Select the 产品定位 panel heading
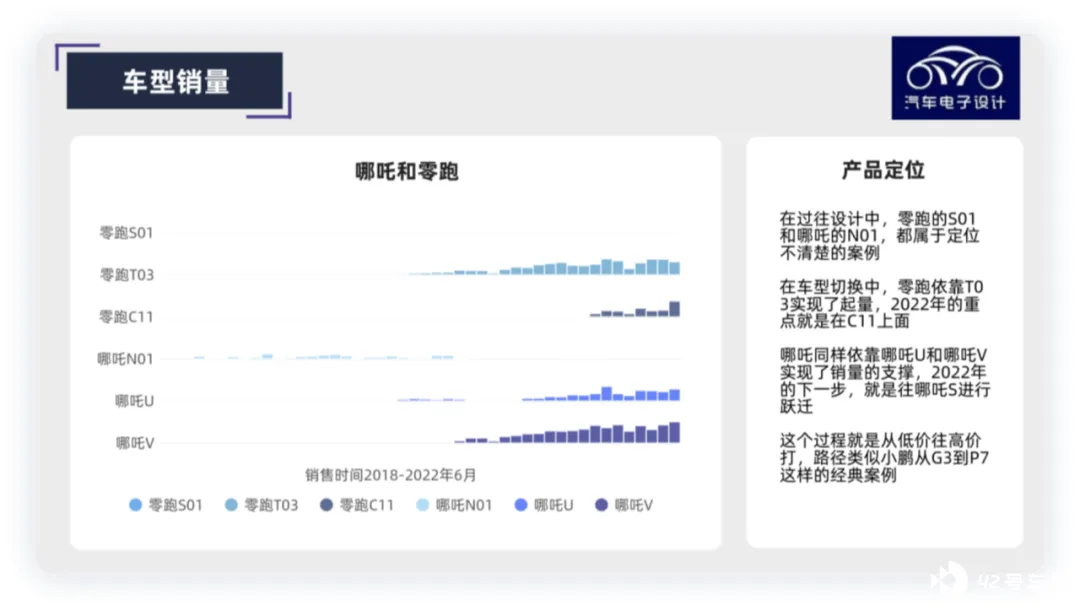Image resolution: width=1080 pixels, height=611 pixels. coord(884,170)
